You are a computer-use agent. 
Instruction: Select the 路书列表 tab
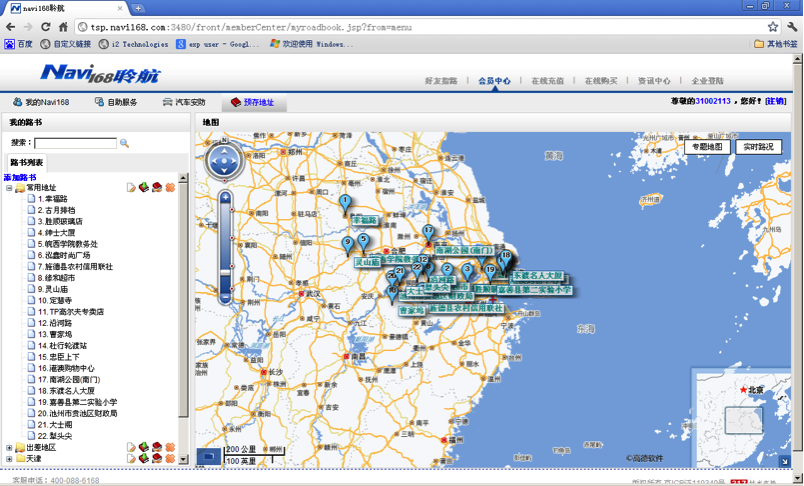(x=27, y=163)
